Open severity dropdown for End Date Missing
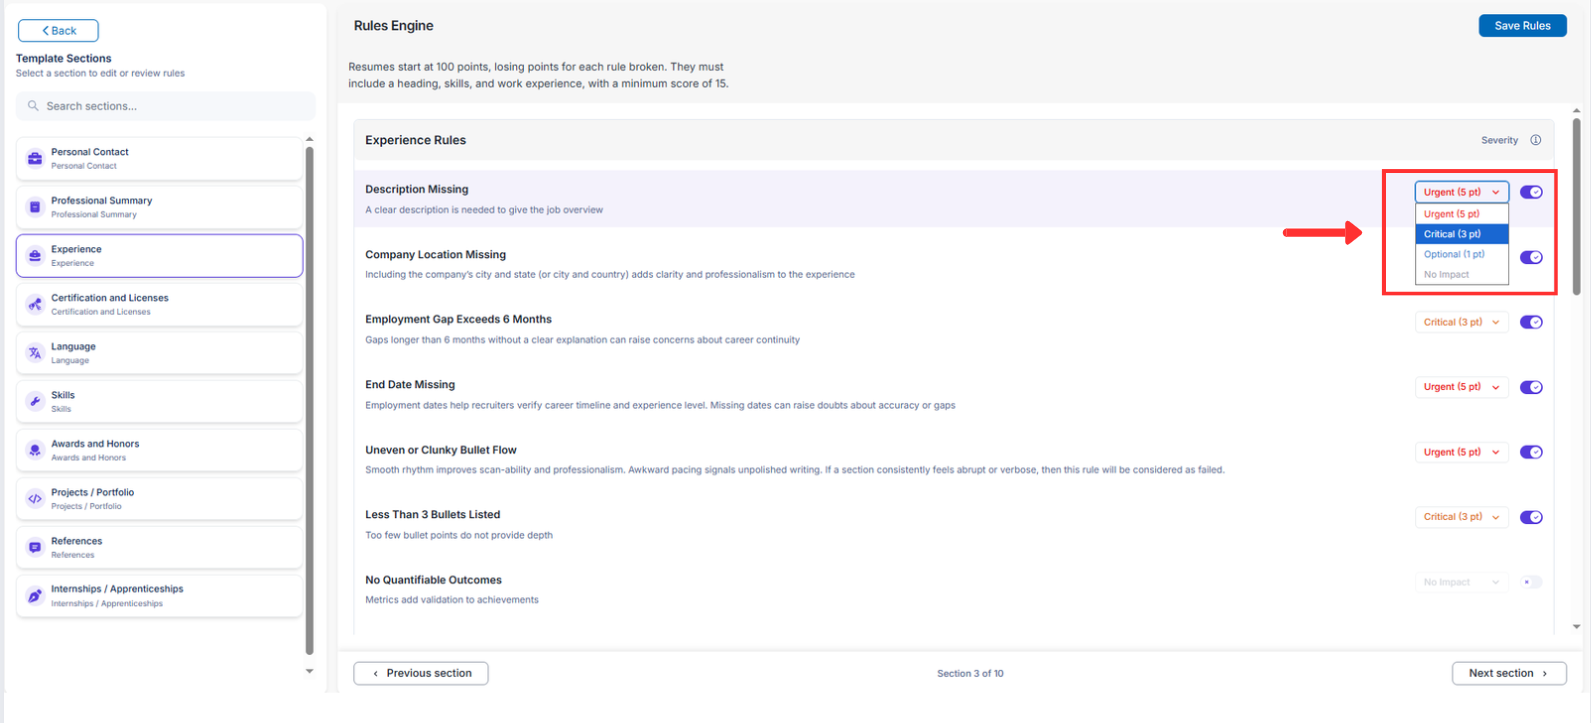 pos(1461,387)
